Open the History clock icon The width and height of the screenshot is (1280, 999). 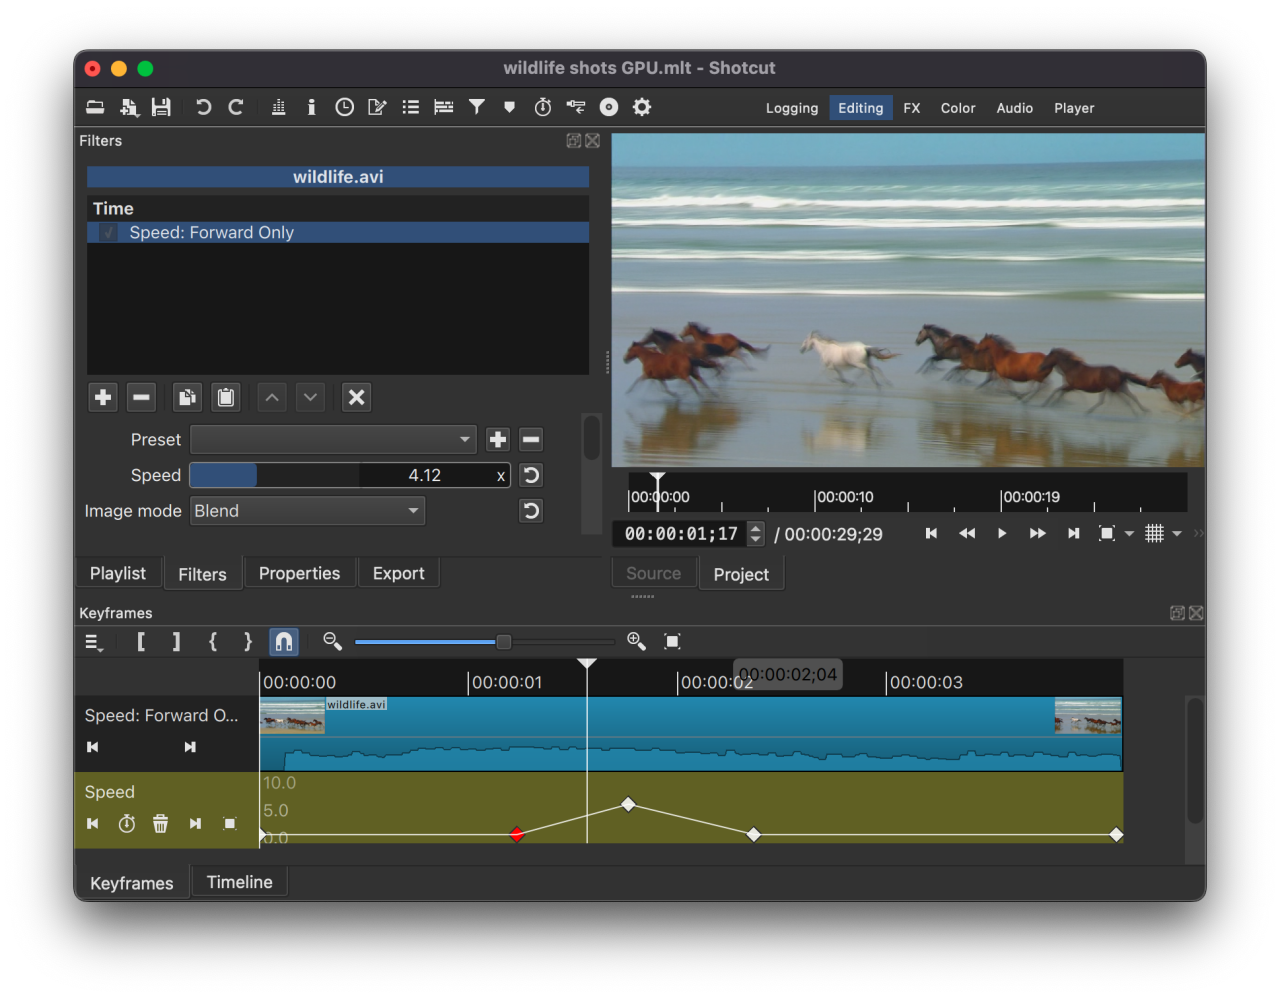(x=344, y=107)
